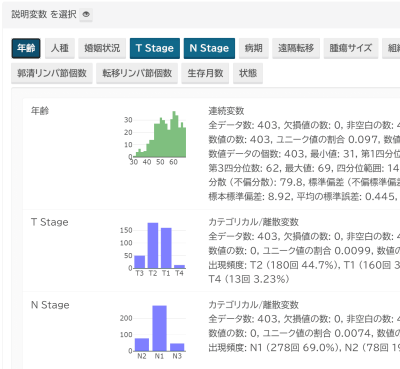Deselect the N Stage variable button
The width and height of the screenshot is (400, 369).
click(x=209, y=48)
